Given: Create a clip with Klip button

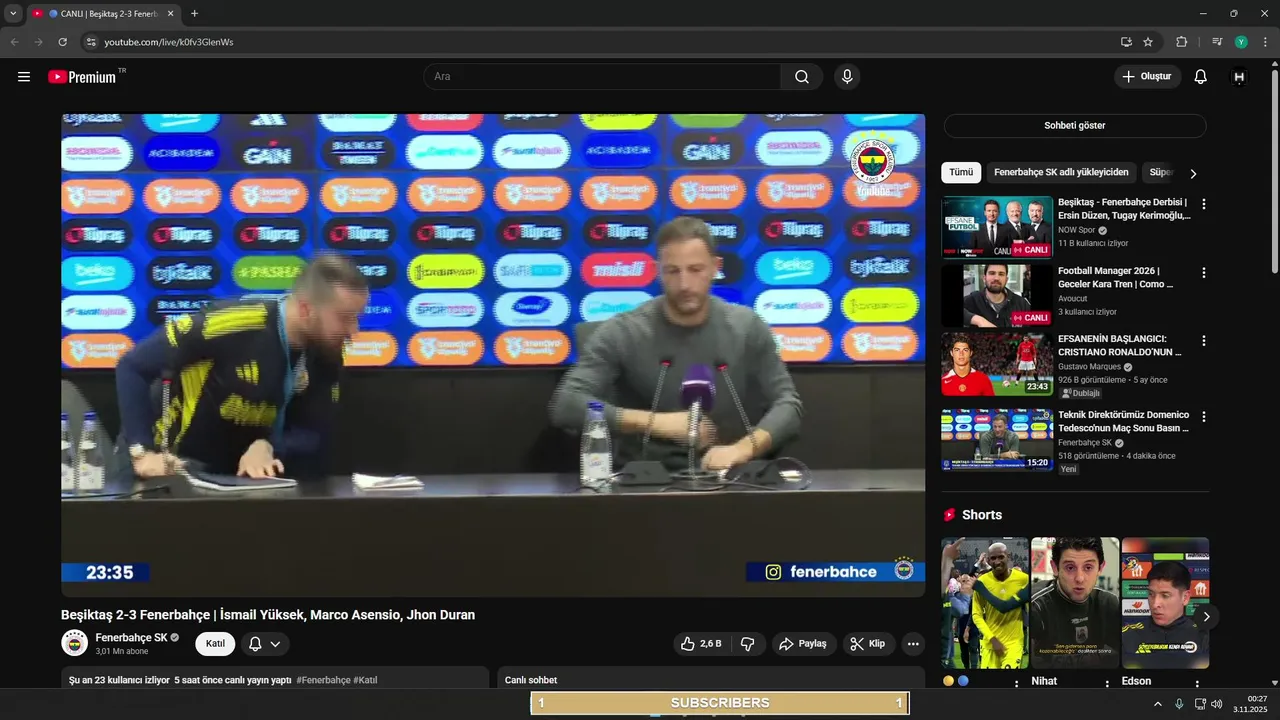Looking at the screenshot, I should [x=868, y=644].
